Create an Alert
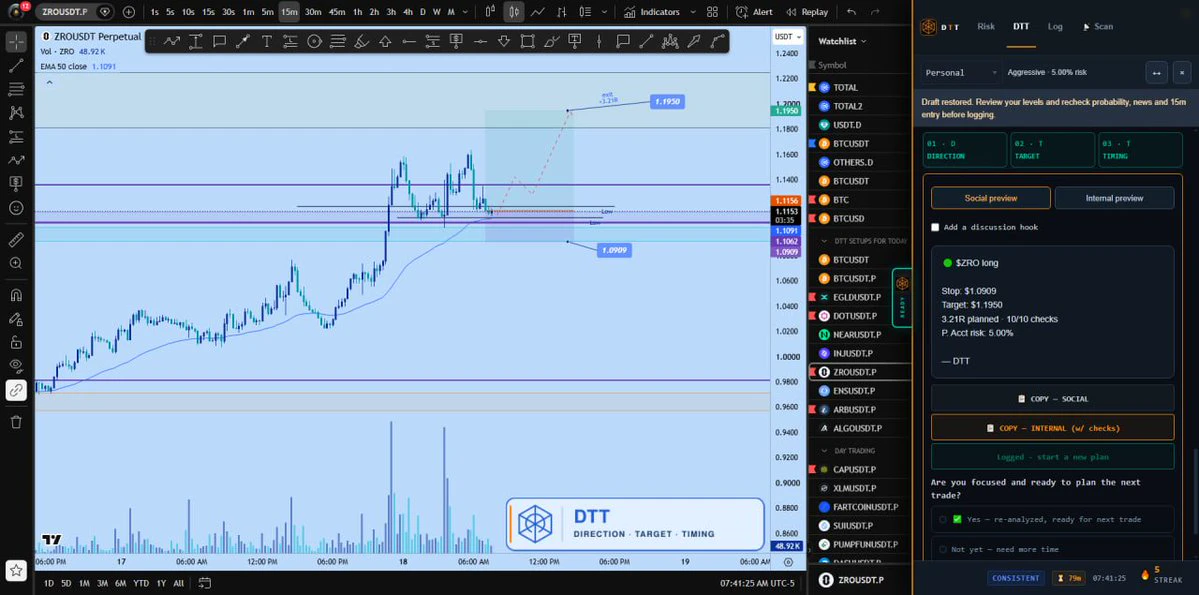Screen dimensions: 1199x595 [x=754, y=12]
